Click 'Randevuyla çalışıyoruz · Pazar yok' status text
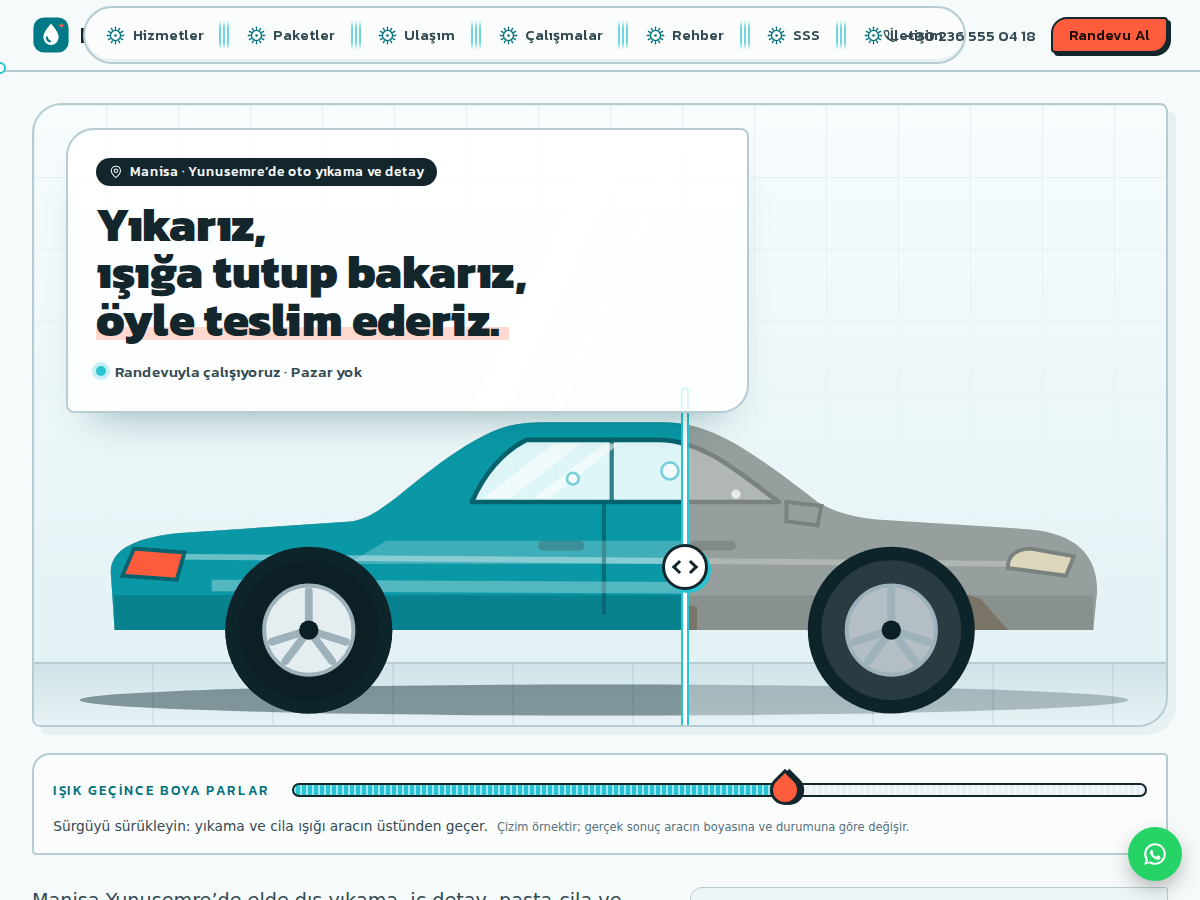This screenshot has width=1200, height=900. click(x=238, y=372)
